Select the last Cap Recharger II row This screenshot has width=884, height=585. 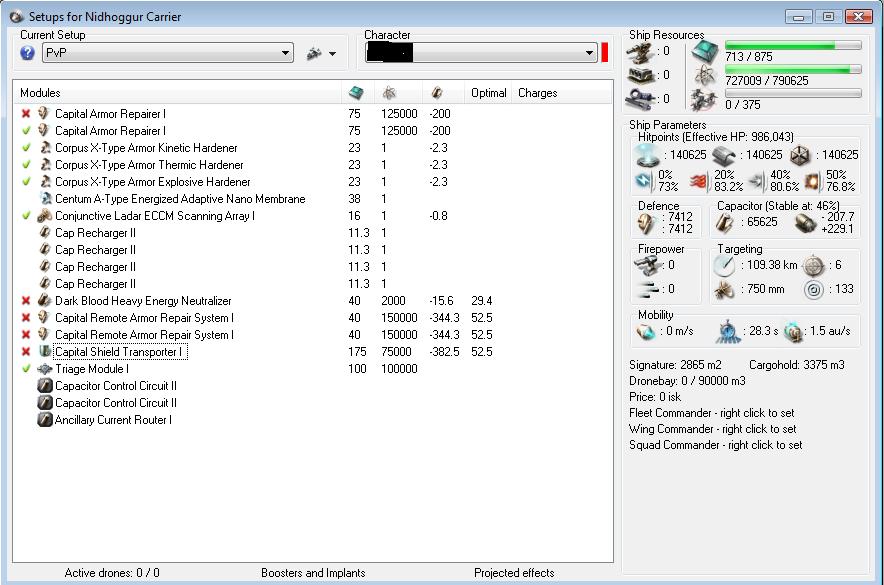(312, 283)
